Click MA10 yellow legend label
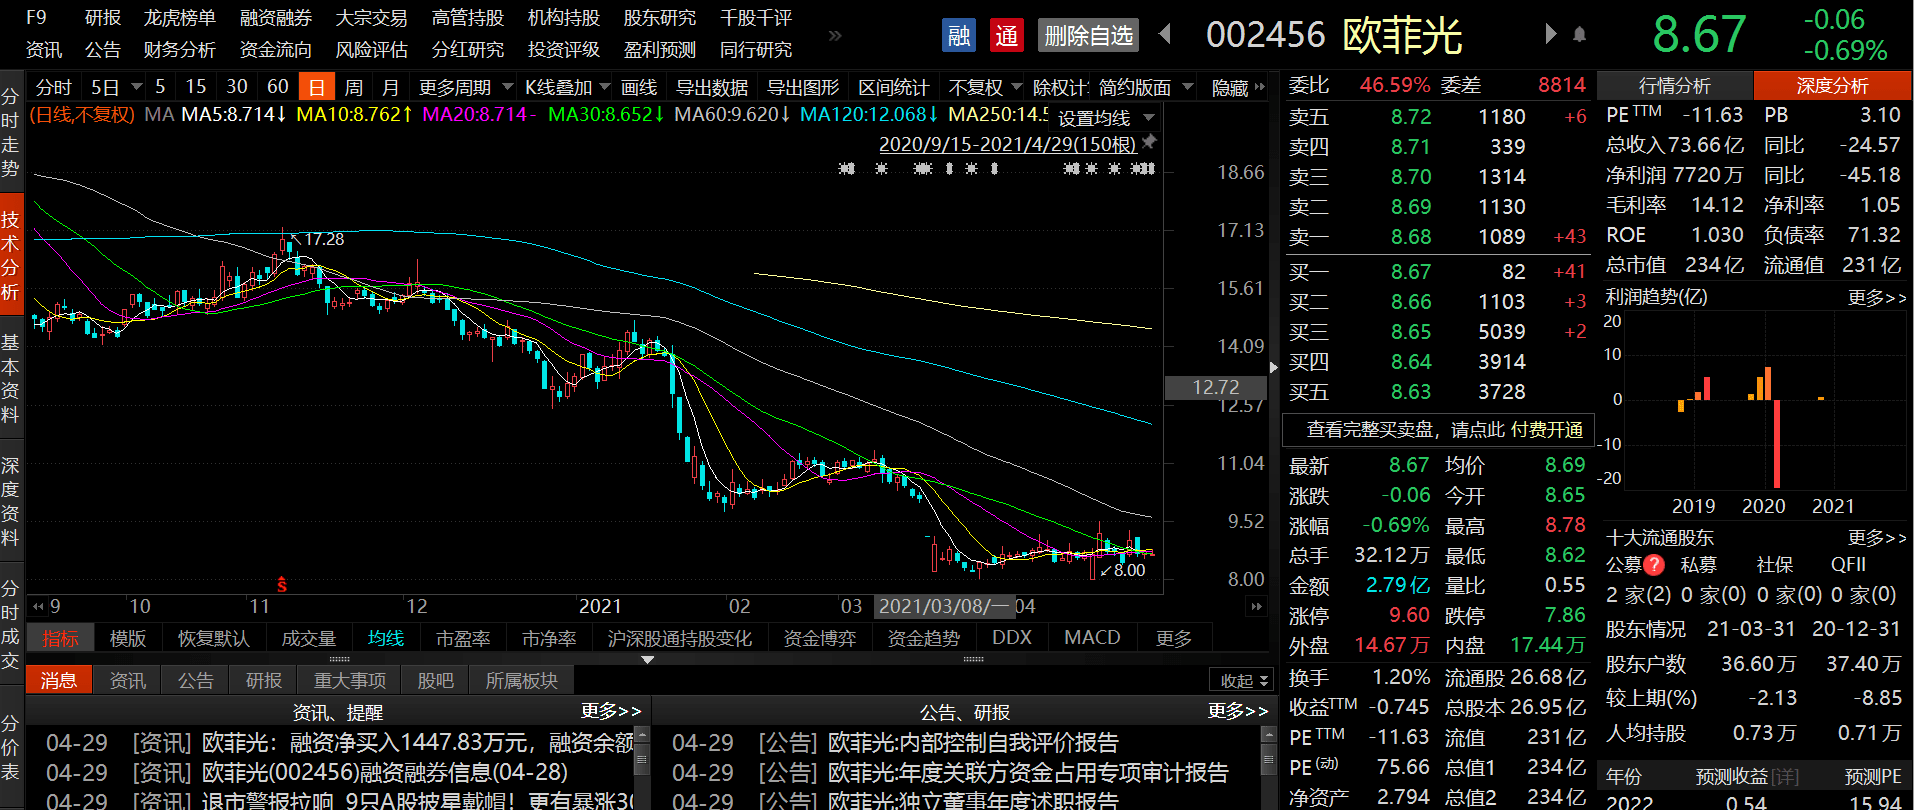The image size is (1914, 810). tap(354, 114)
